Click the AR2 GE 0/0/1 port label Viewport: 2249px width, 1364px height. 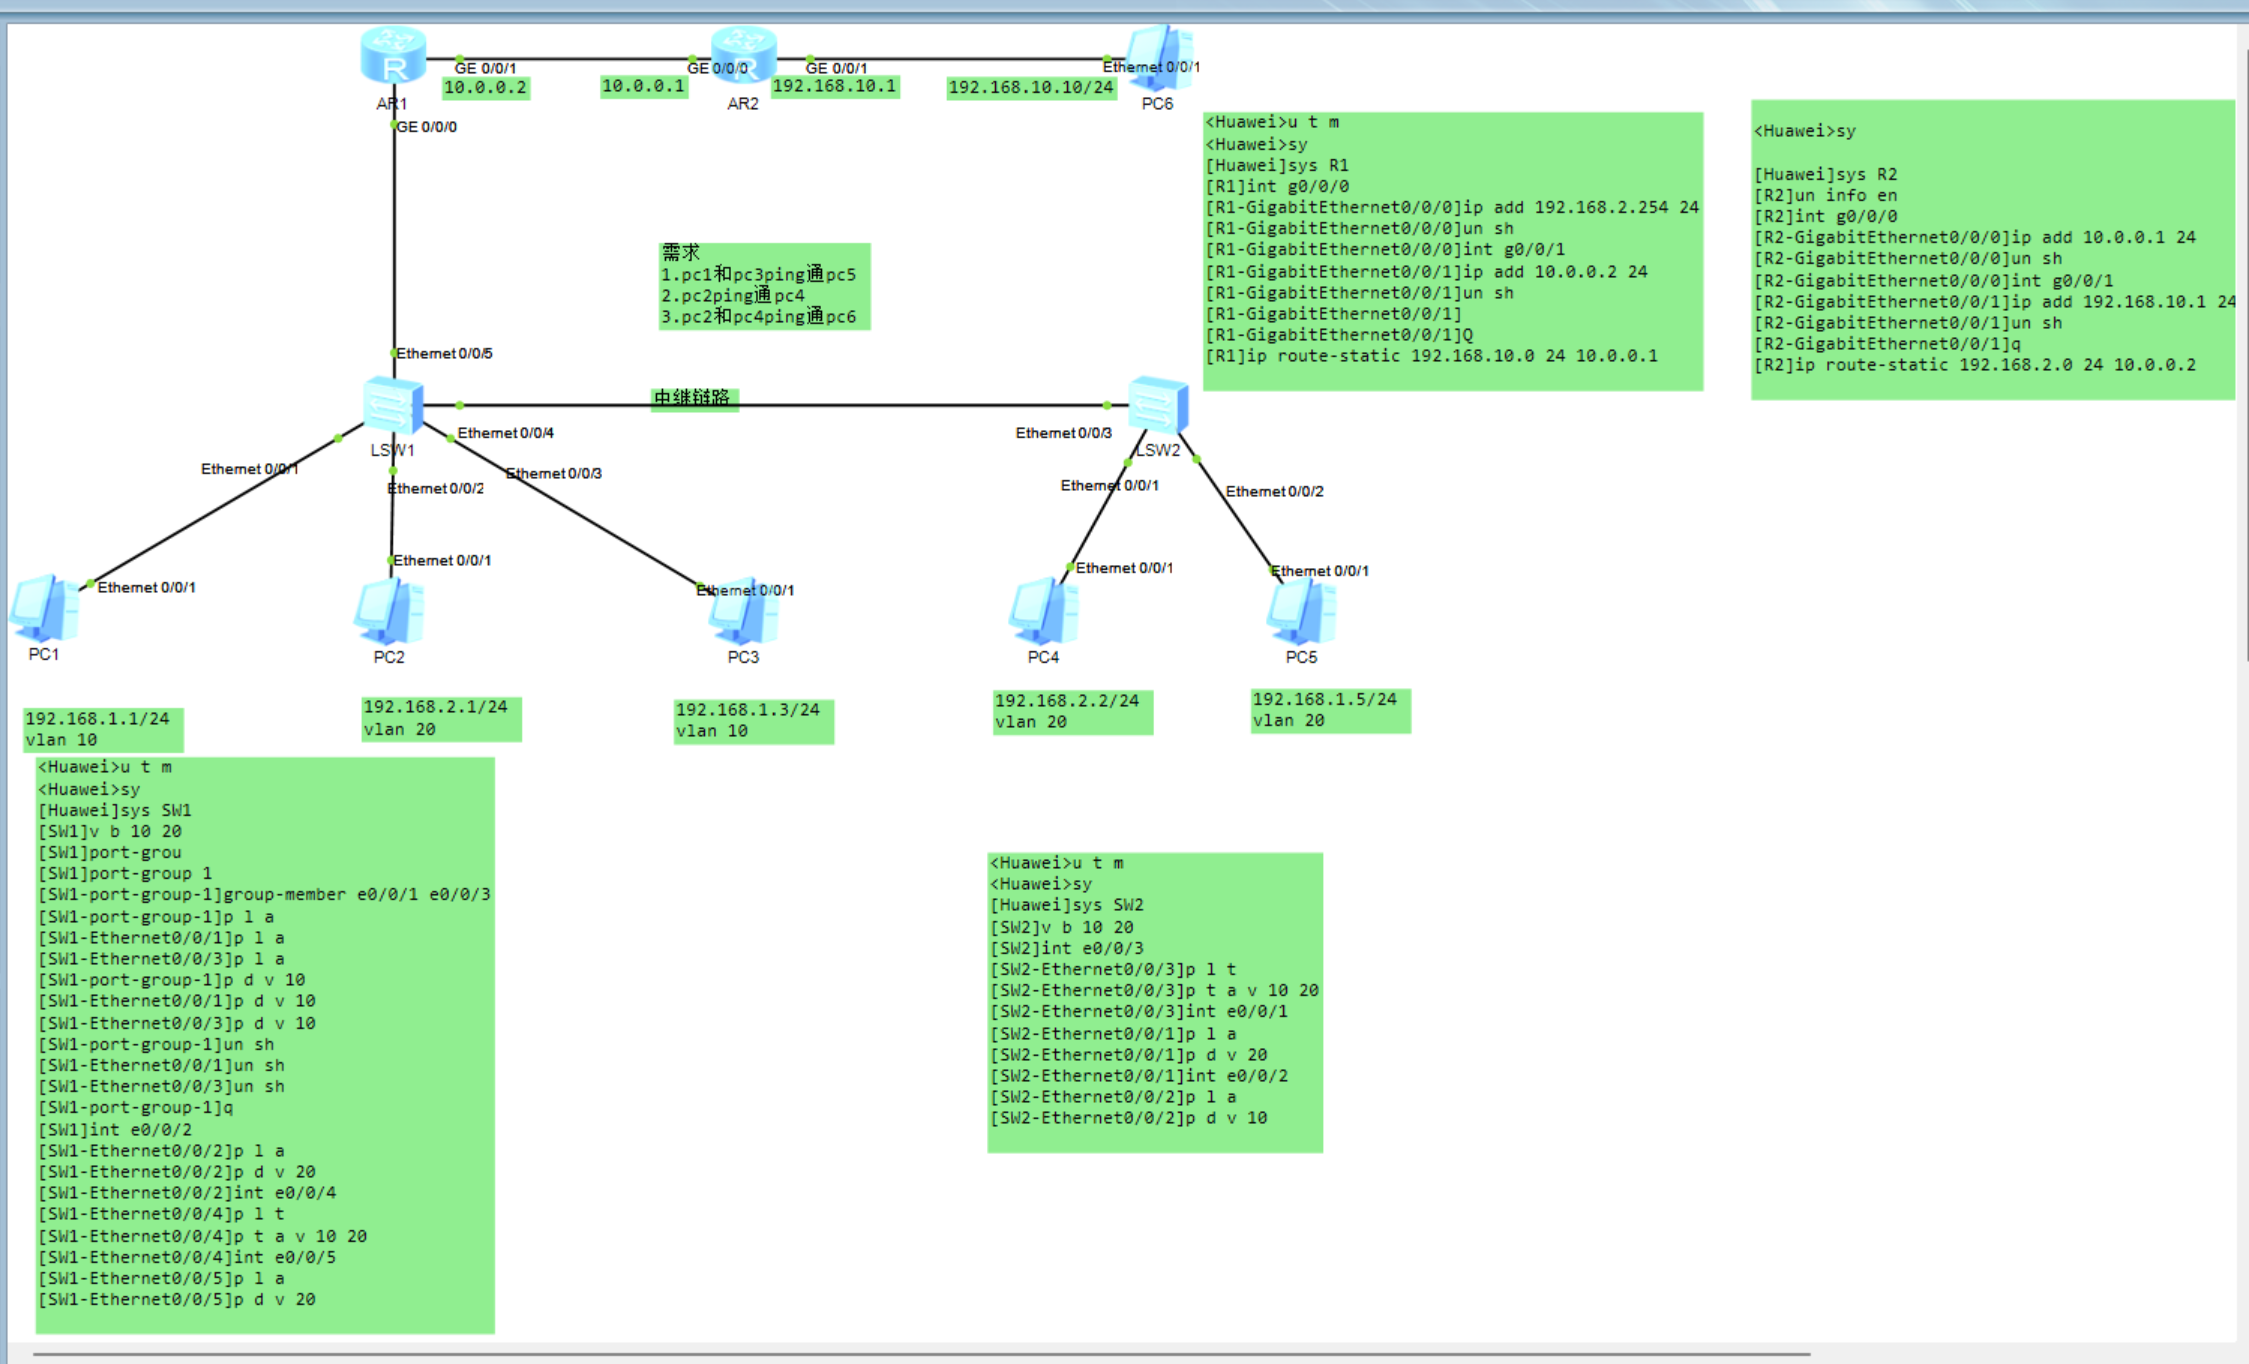[836, 68]
